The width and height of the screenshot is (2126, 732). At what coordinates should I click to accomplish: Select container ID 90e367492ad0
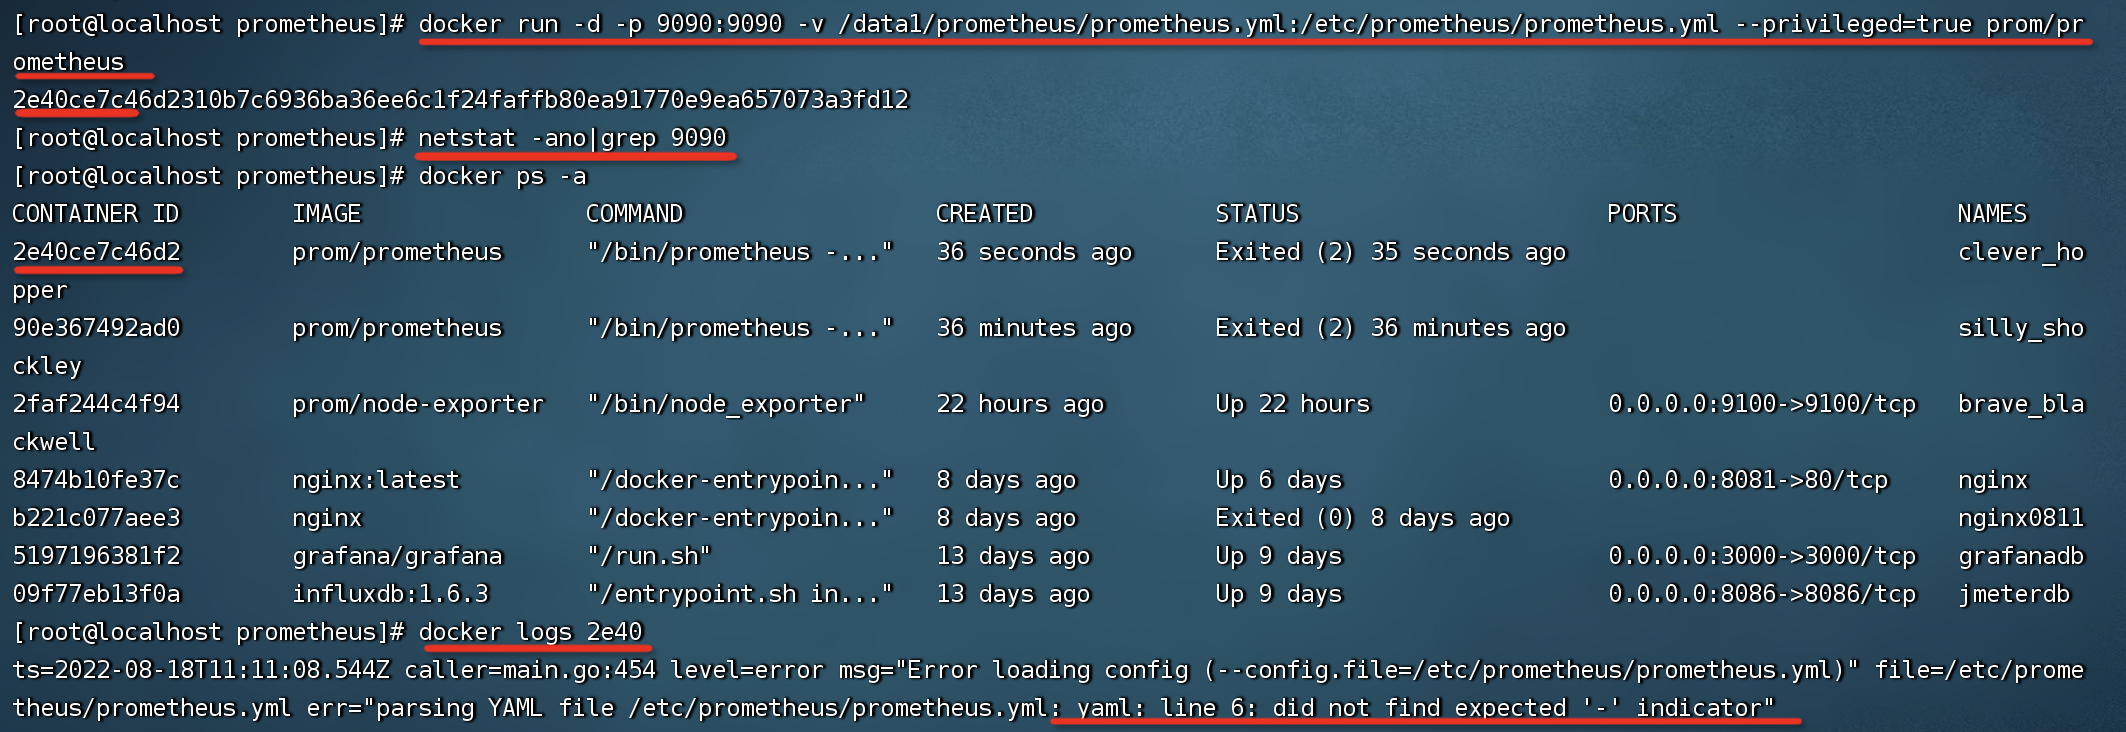tap(96, 328)
